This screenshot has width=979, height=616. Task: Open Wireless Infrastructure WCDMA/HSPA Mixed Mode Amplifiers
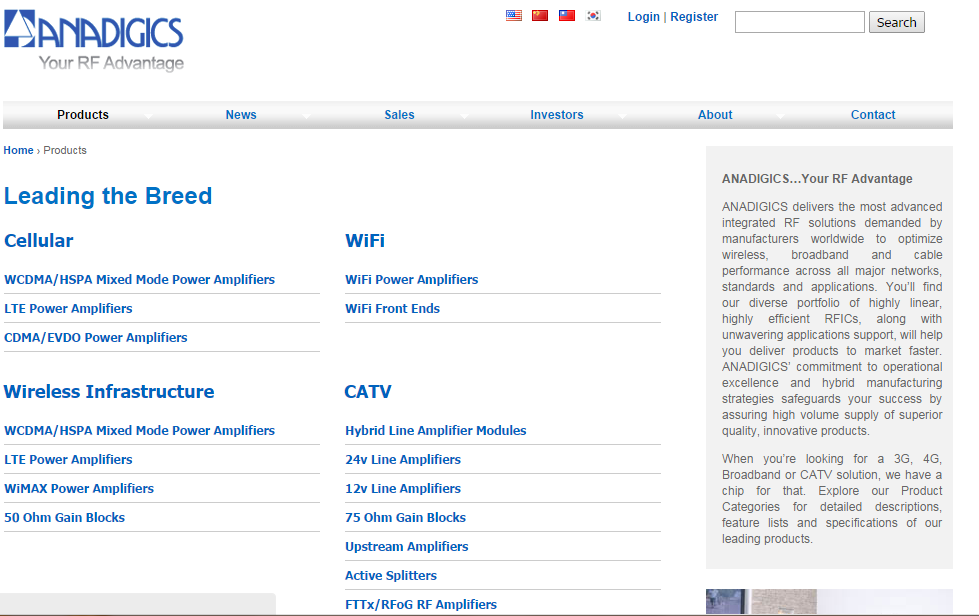click(139, 431)
